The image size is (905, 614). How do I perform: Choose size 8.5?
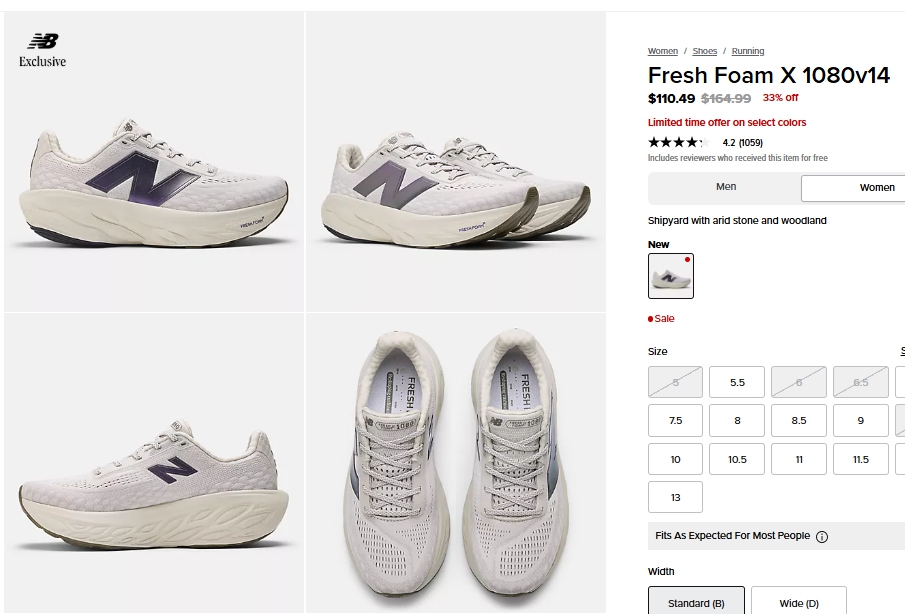798,421
